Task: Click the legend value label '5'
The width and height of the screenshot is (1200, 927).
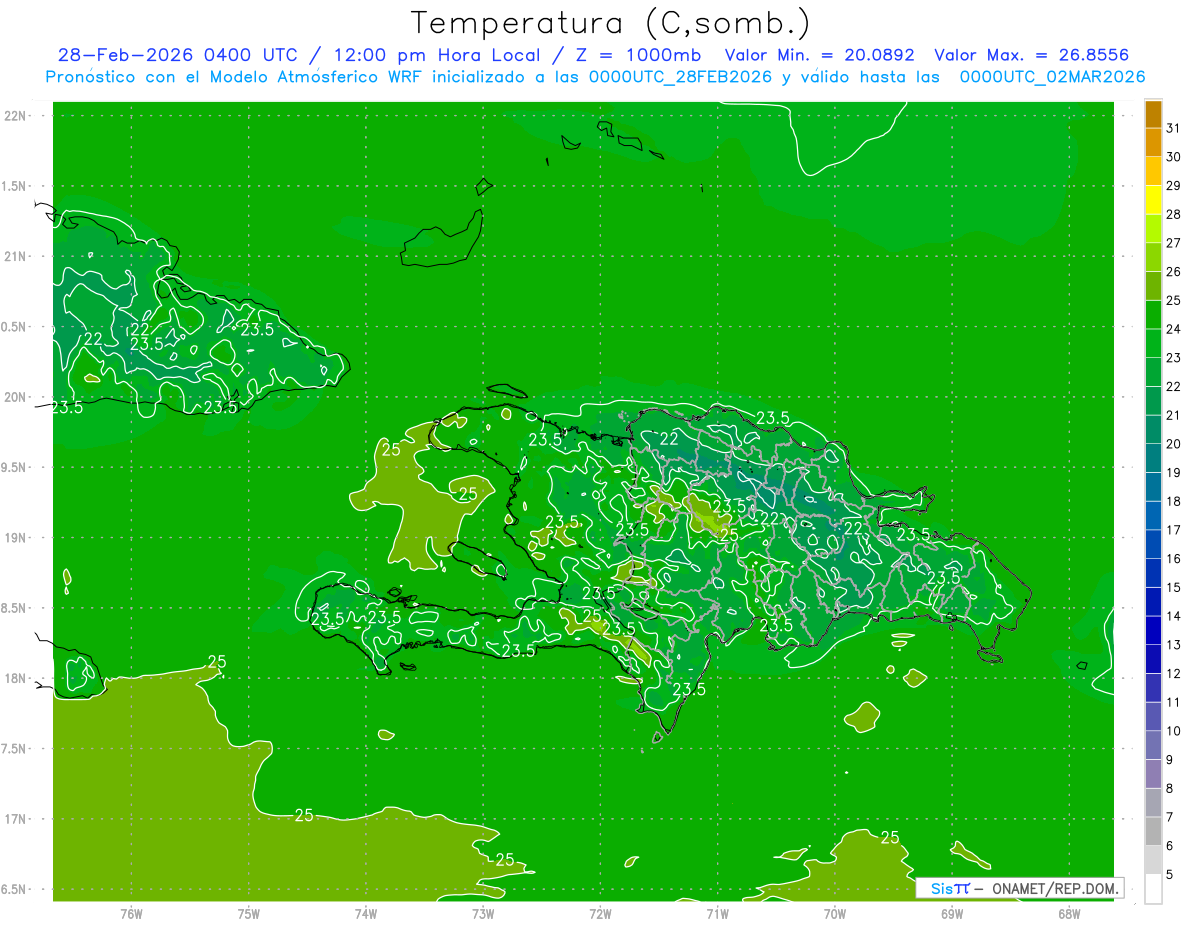Action: pos(1170,875)
